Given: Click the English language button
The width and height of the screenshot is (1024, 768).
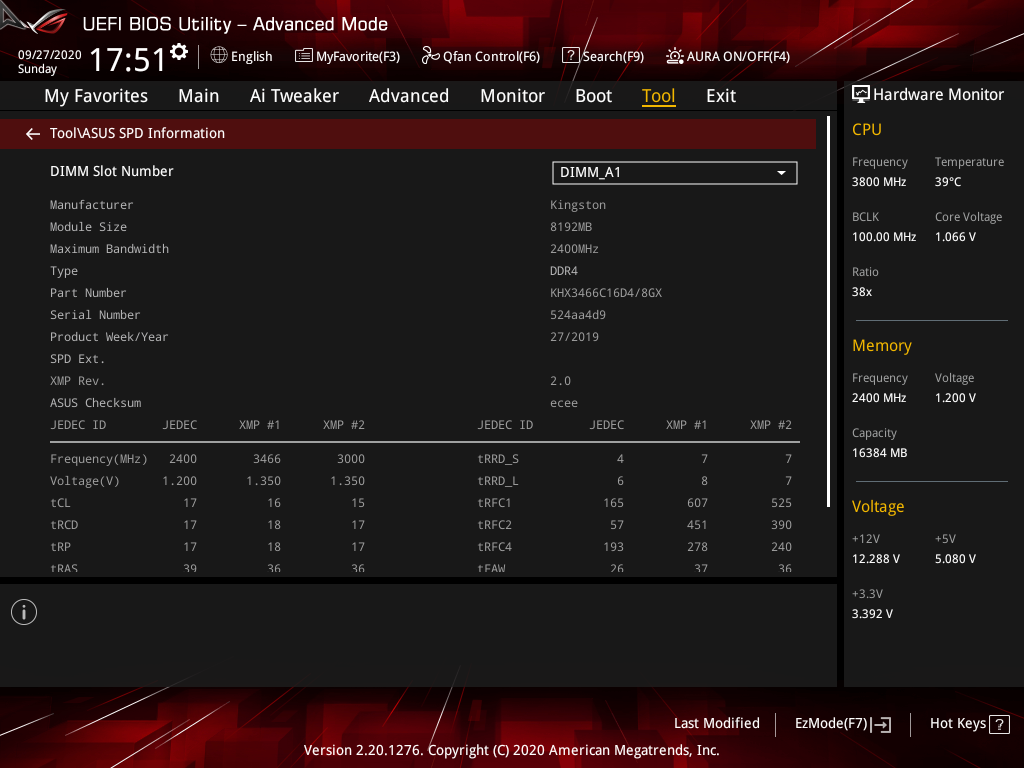Looking at the screenshot, I should click(x=242, y=56).
